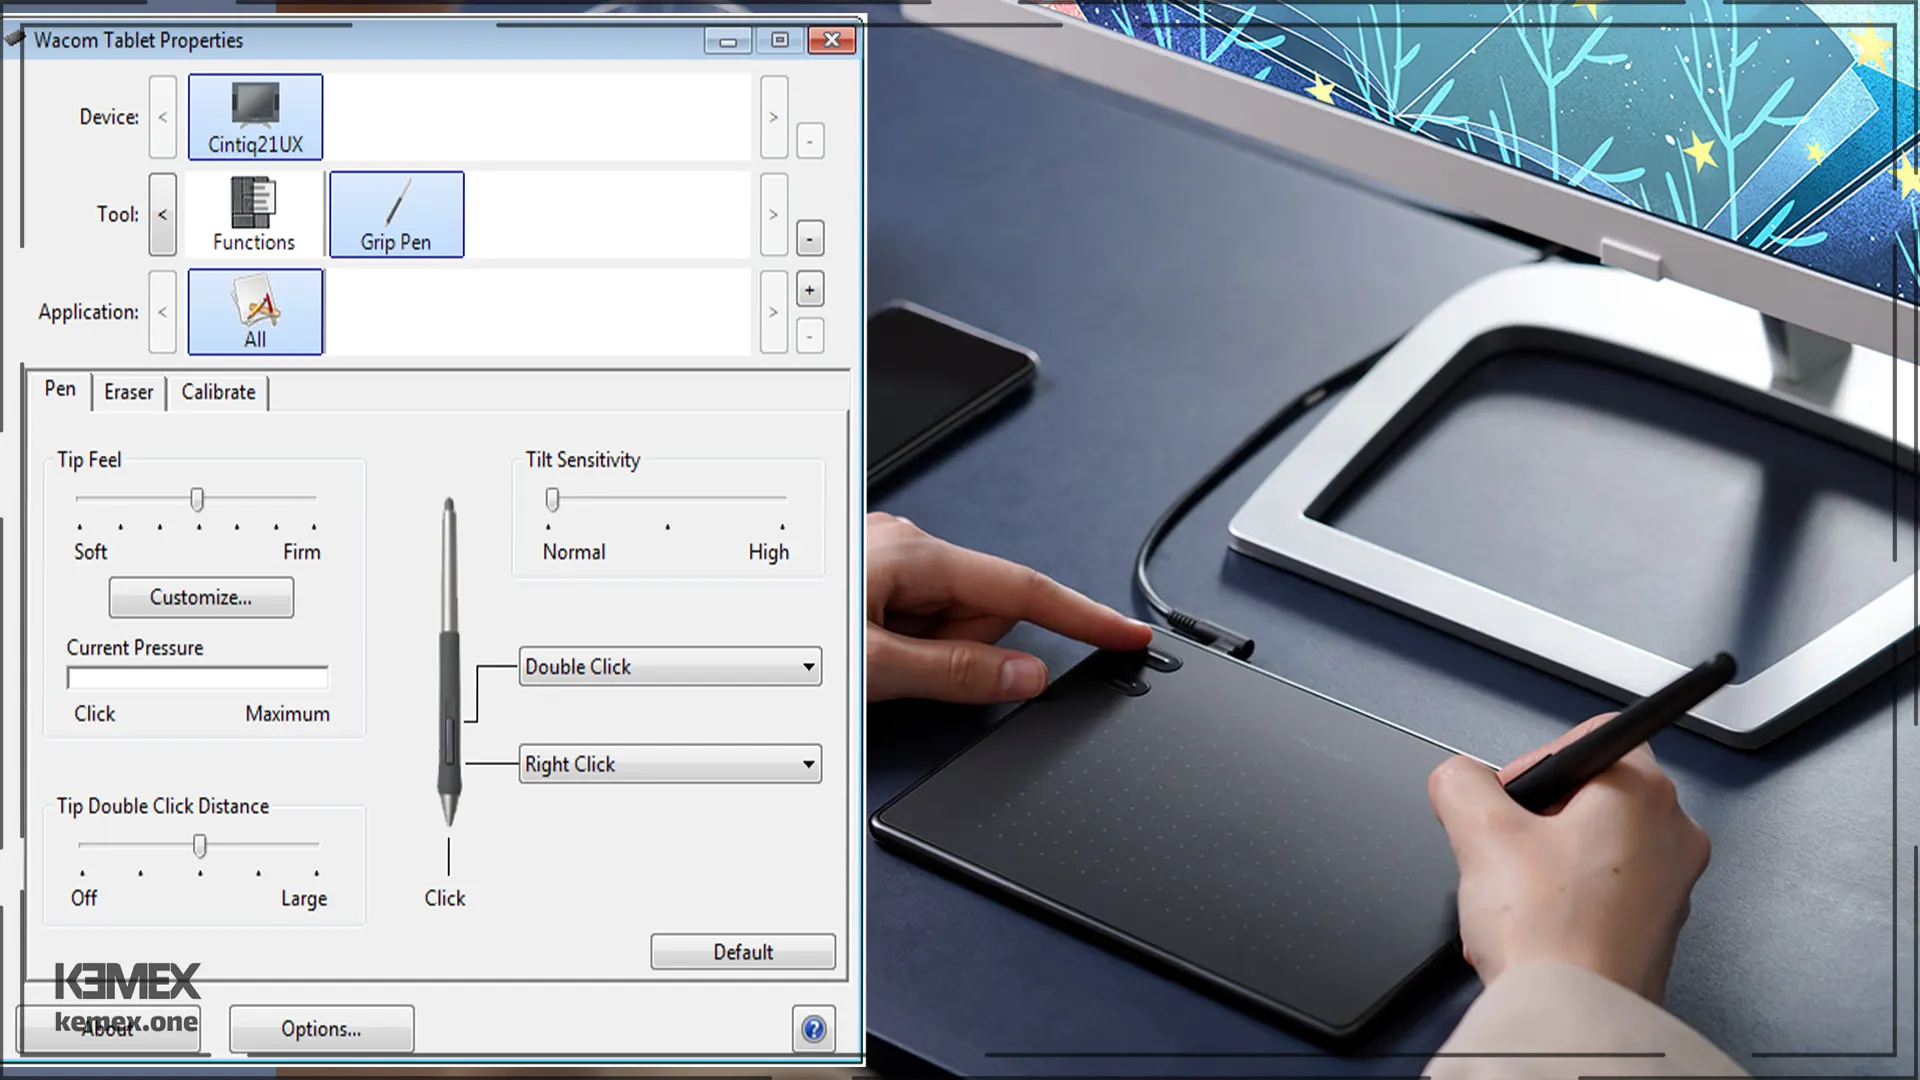The height and width of the screenshot is (1080, 1920).
Task: Click the 'Maximum' label
Action: click(x=288, y=714)
